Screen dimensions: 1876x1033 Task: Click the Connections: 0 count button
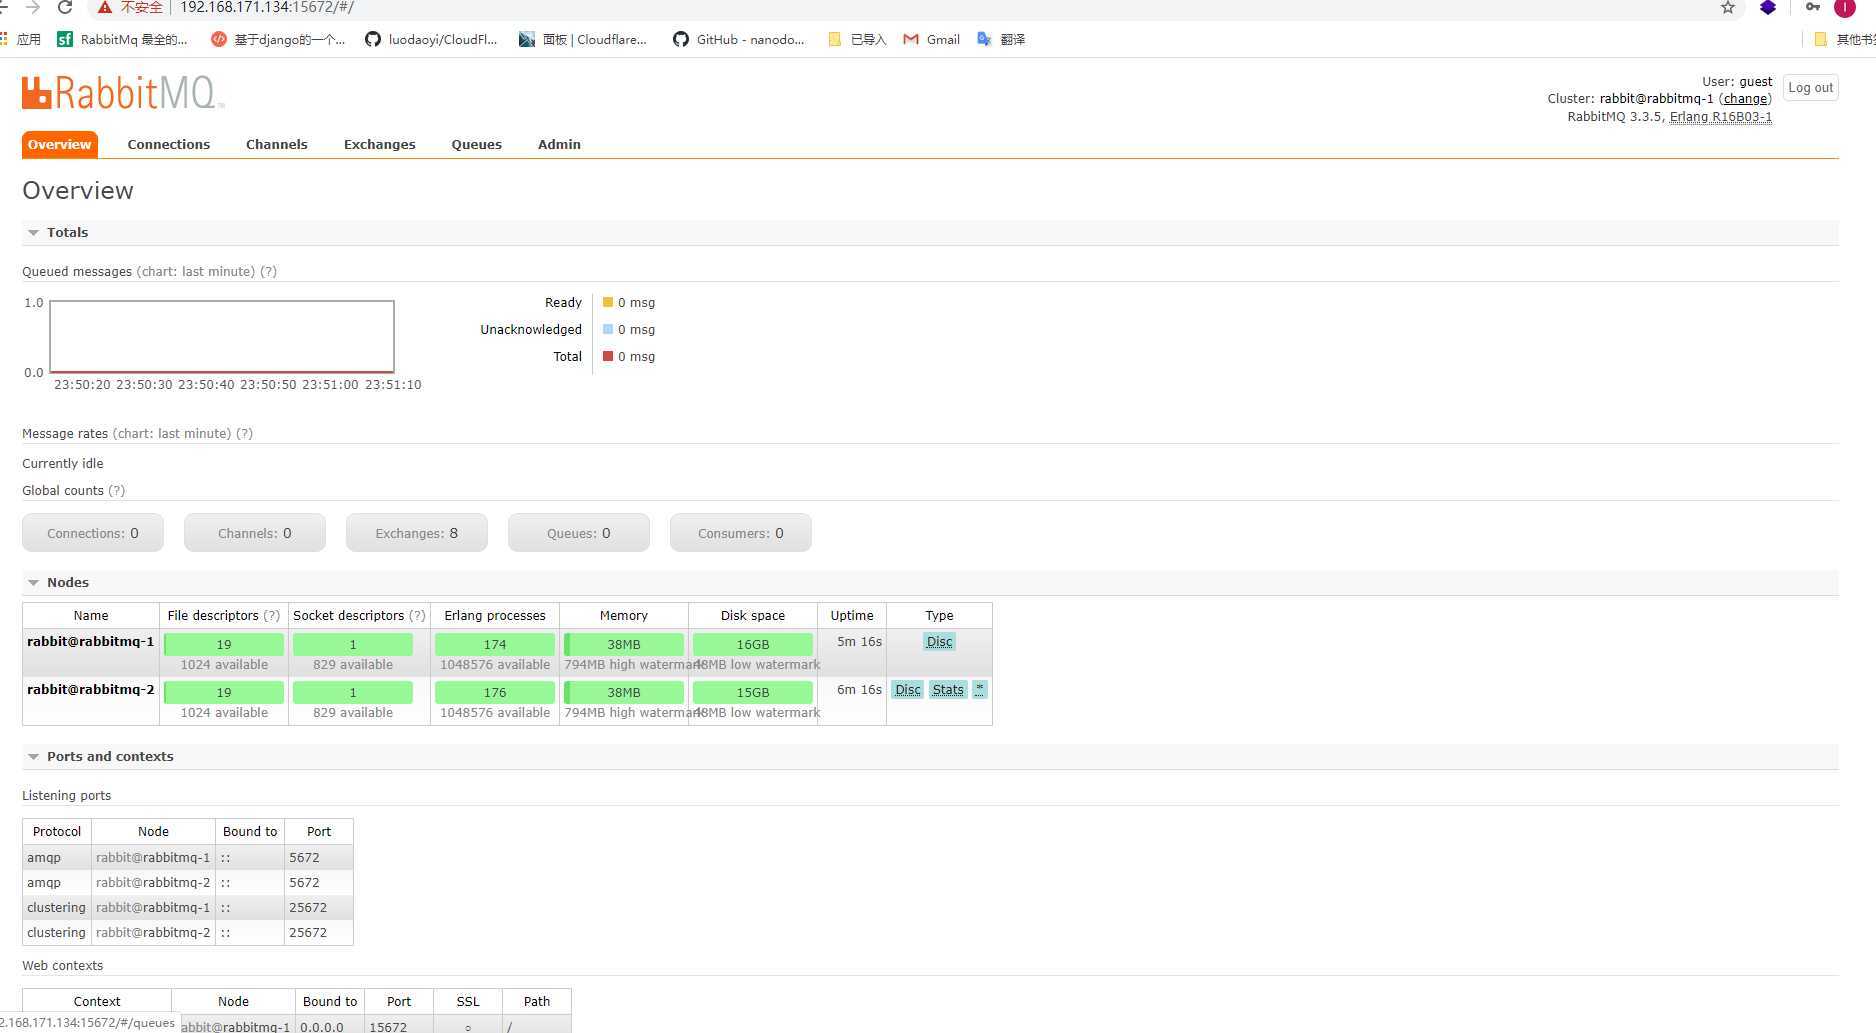pos(93,533)
